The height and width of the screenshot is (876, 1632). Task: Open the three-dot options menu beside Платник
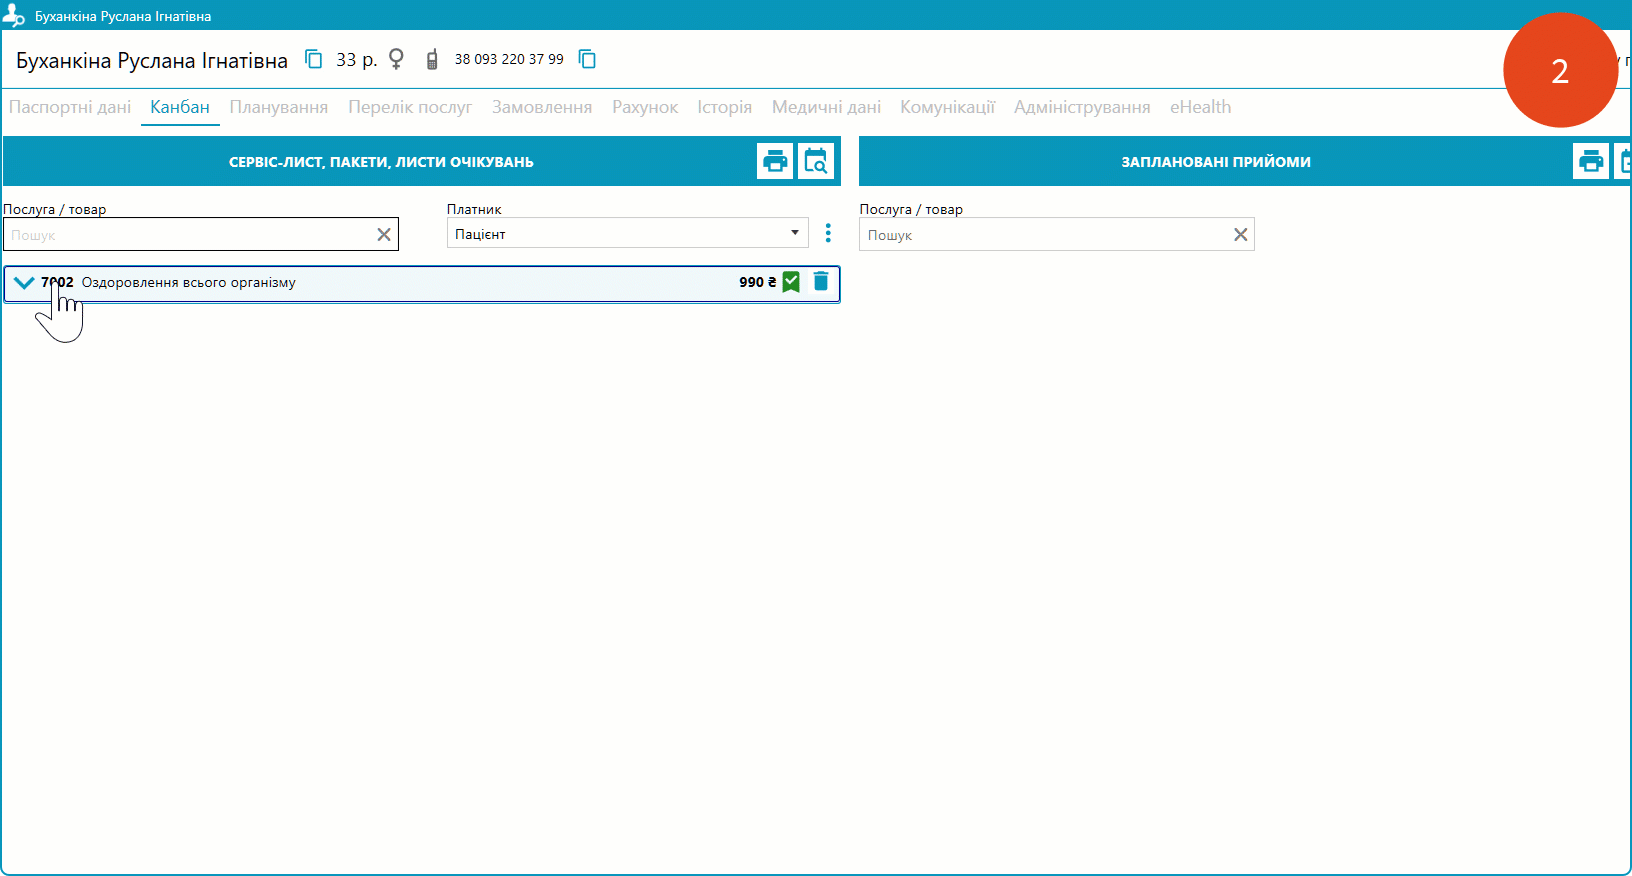click(x=828, y=233)
